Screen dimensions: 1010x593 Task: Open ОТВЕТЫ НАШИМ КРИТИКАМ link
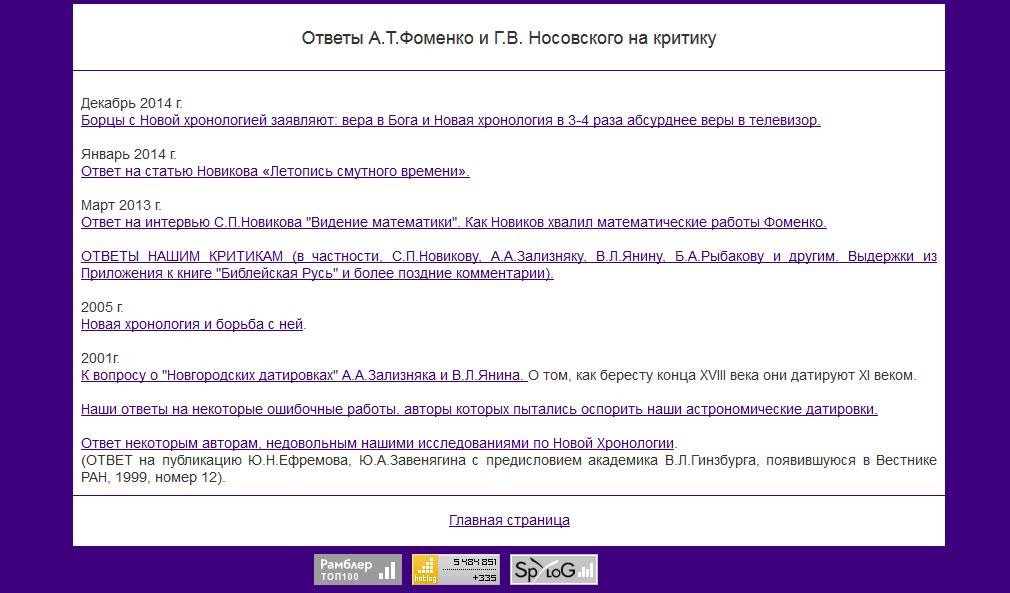(509, 265)
